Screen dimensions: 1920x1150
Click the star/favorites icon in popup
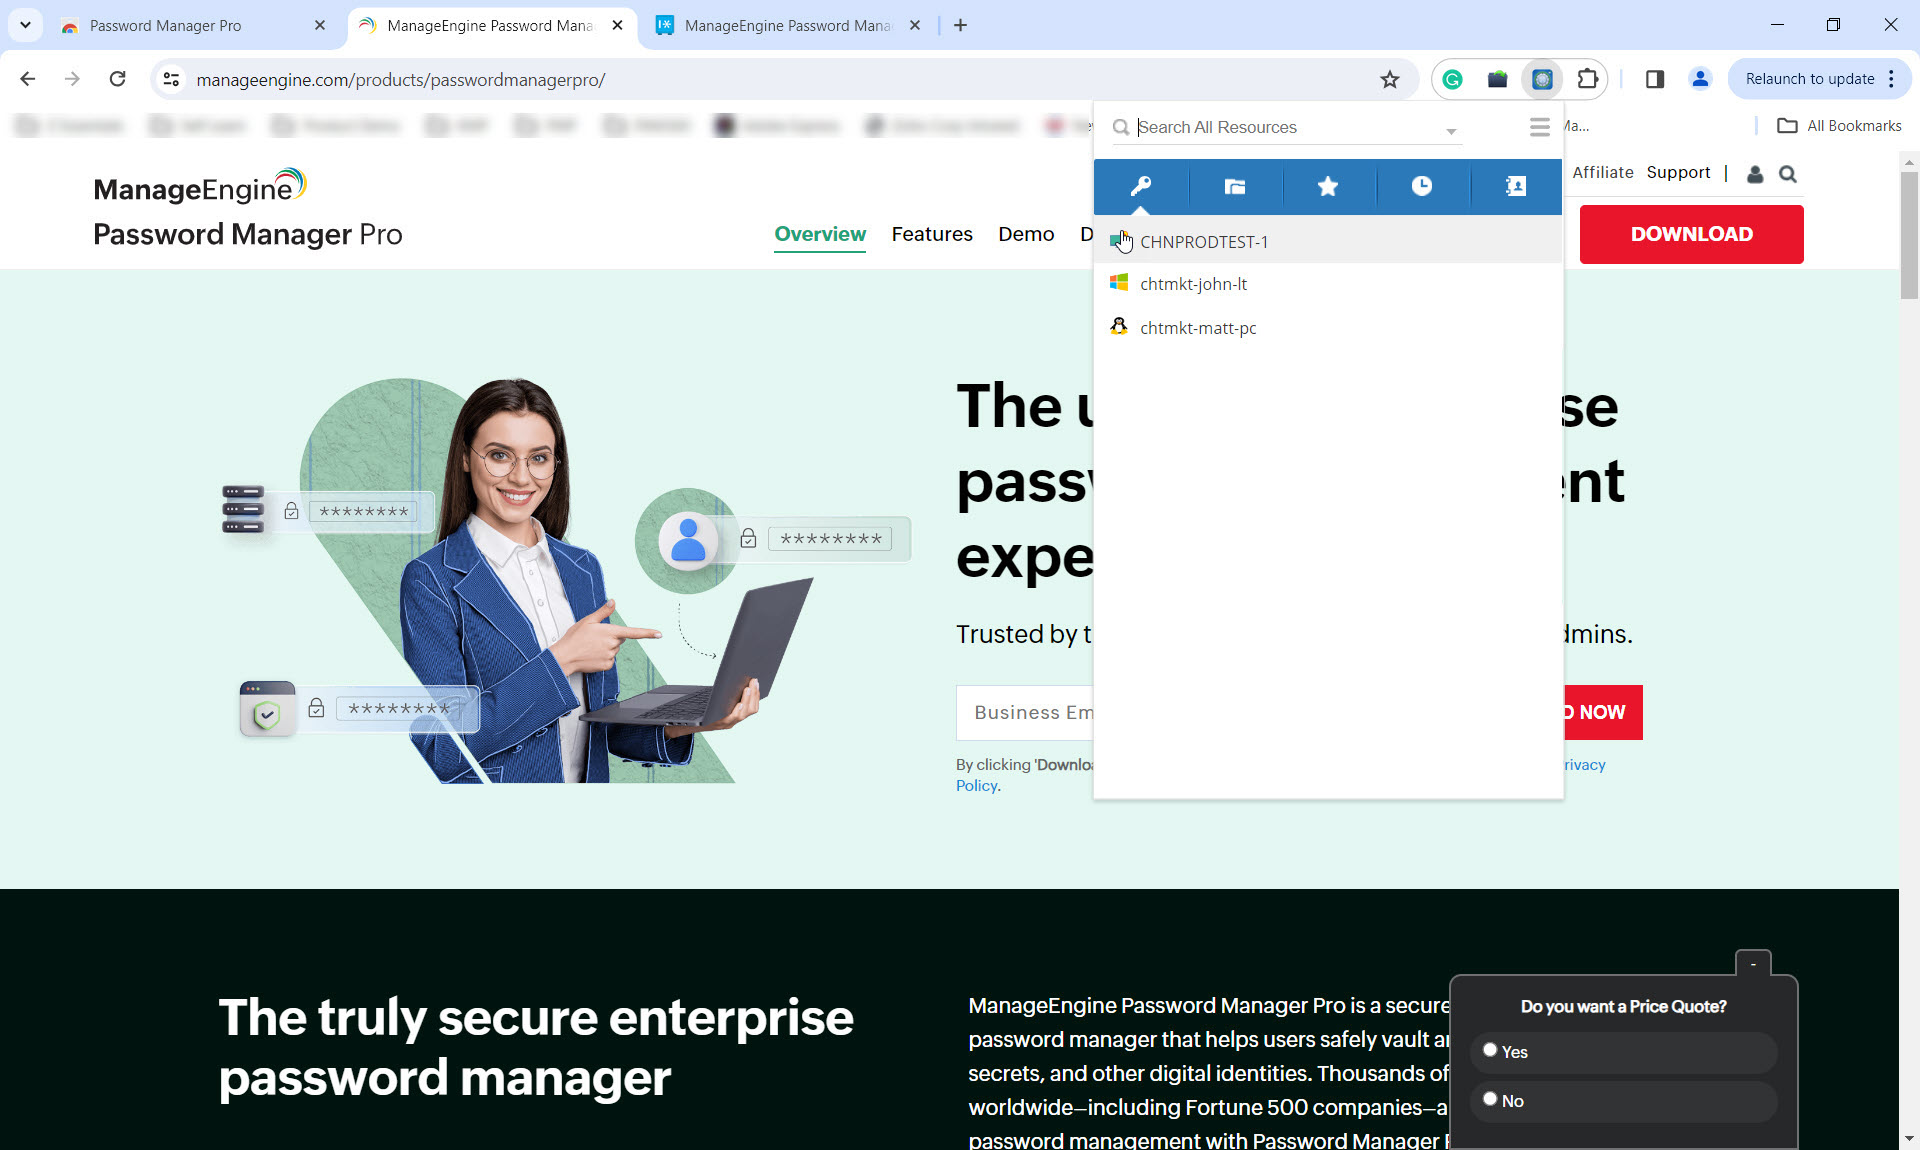pos(1327,186)
